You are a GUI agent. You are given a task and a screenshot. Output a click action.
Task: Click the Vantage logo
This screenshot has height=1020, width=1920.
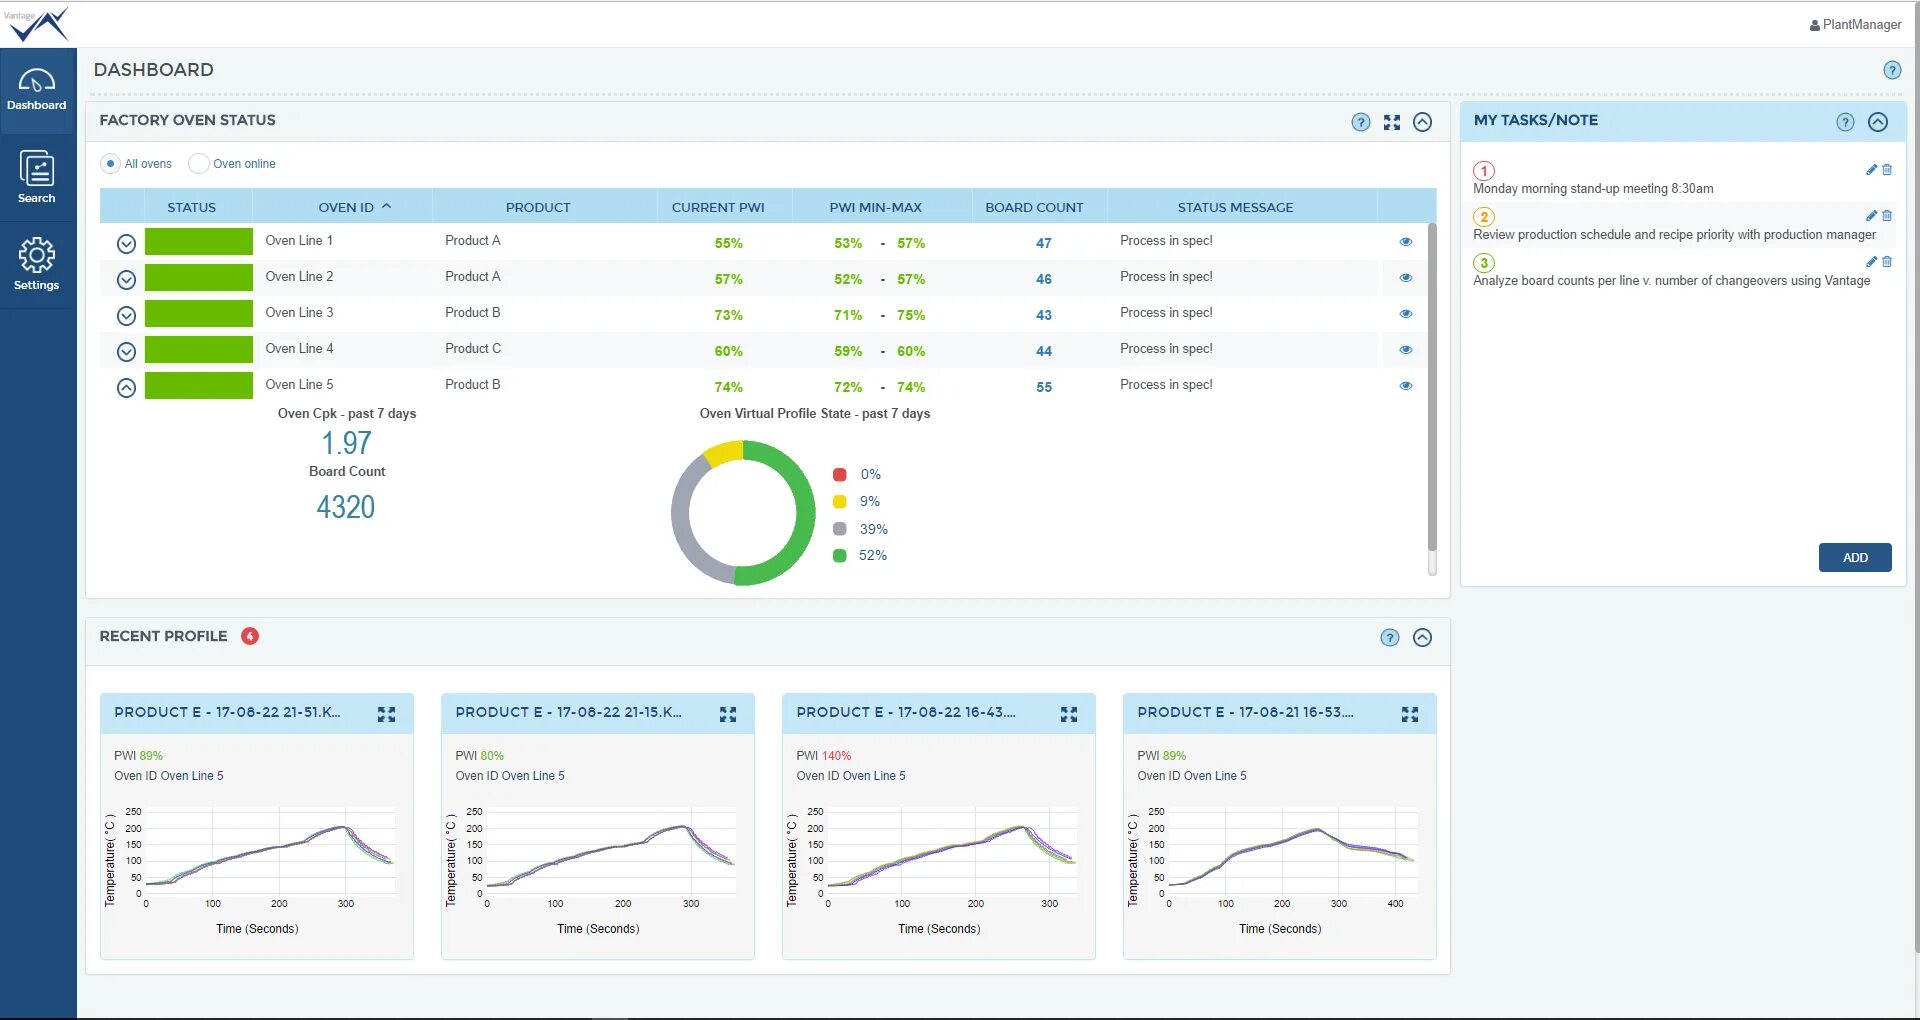[x=37, y=24]
